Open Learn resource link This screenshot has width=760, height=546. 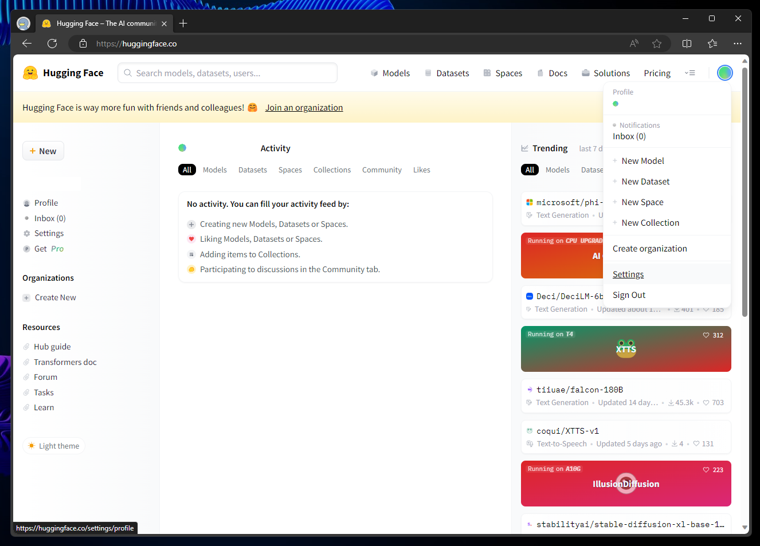(x=38, y=407)
